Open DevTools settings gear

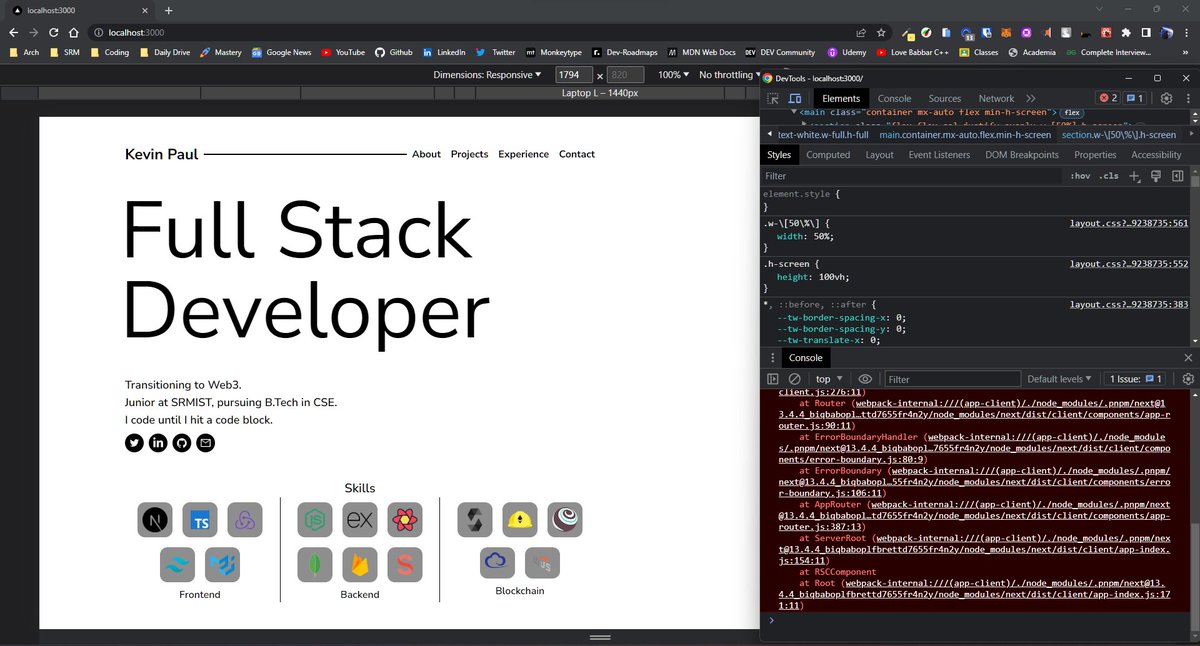[1166, 98]
